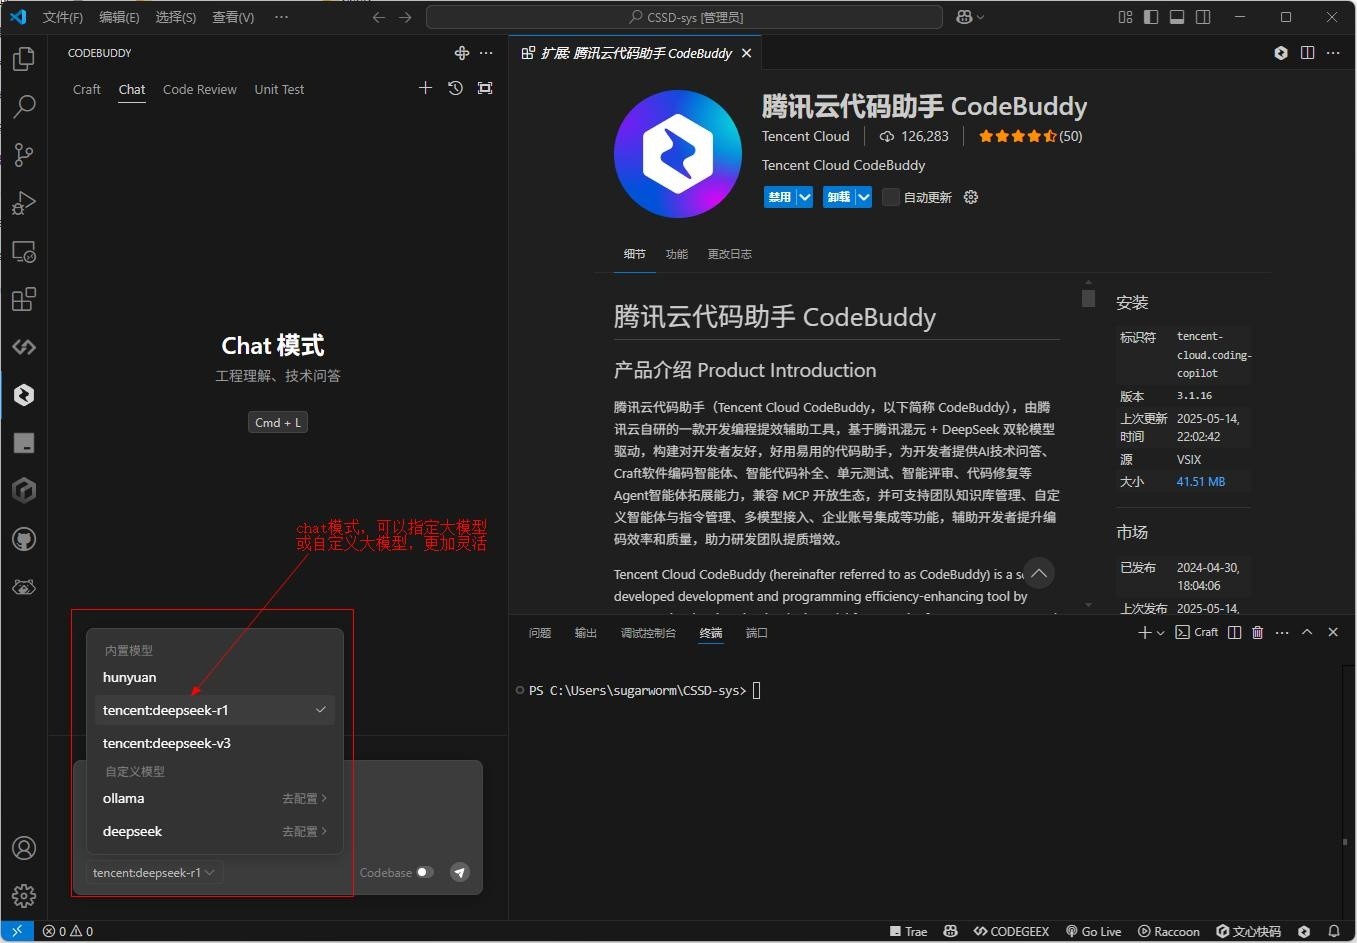Open Source Control view
Image resolution: width=1357 pixels, height=943 pixels.
point(24,155)
